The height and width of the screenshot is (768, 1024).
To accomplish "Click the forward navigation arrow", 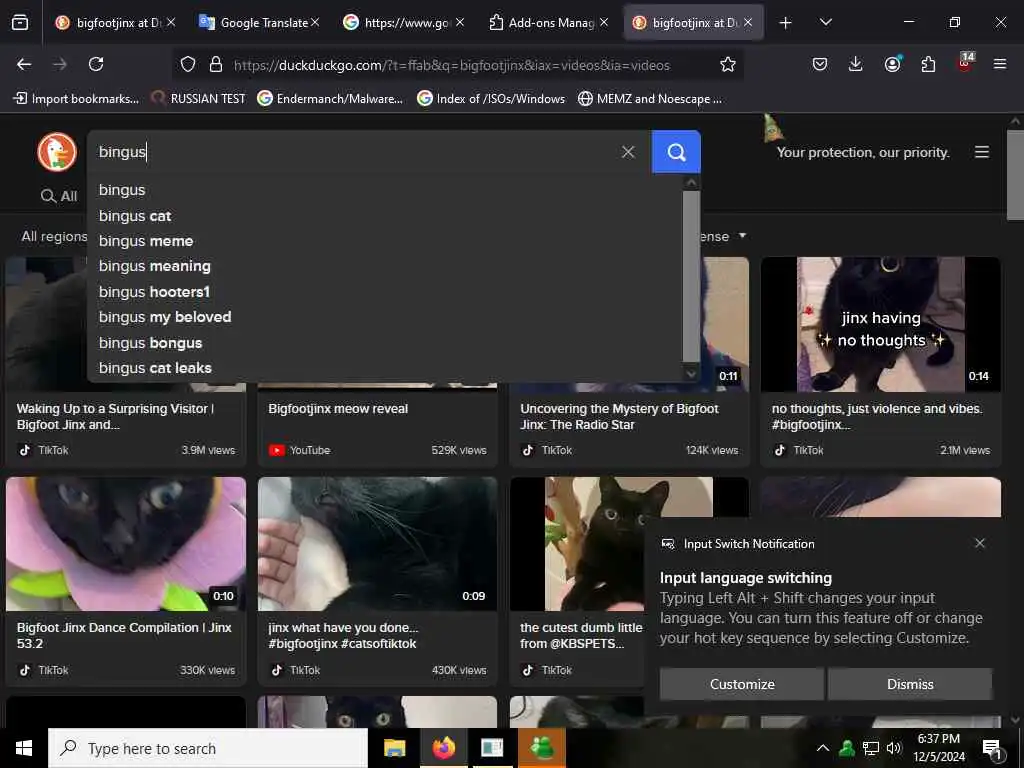I will 60,64.
